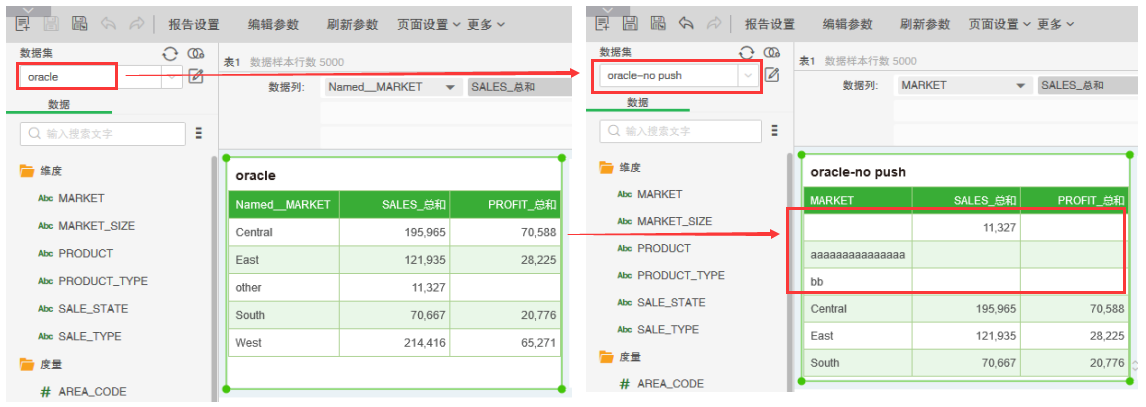Open options menu beside the oracle-no push search box
The image size is (1146, 407).
coord(775,130)
